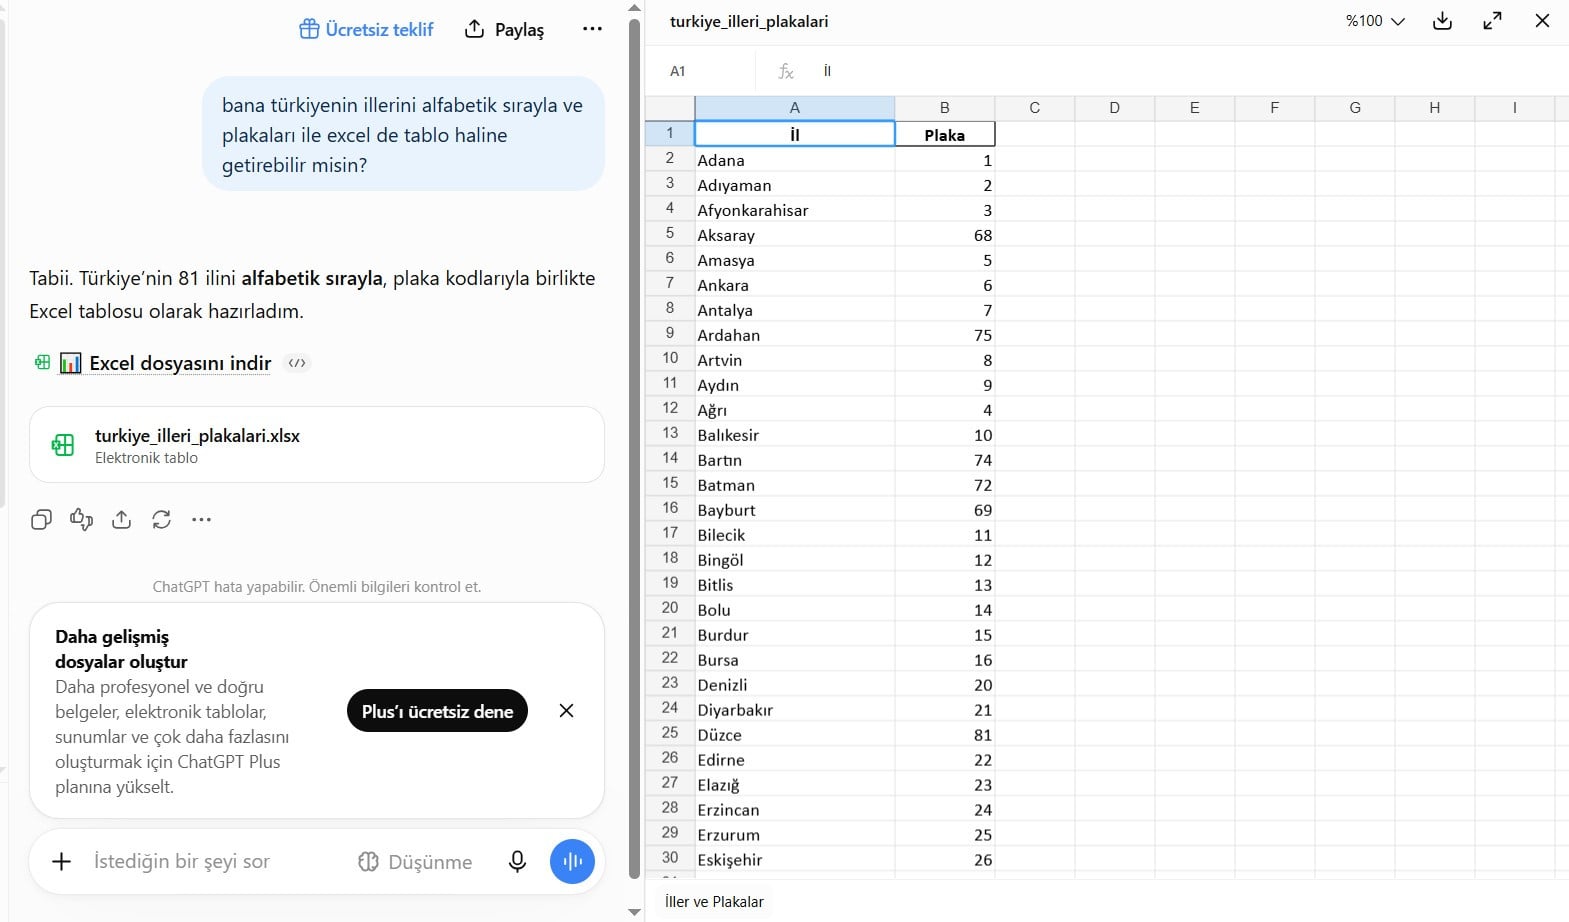Click the microphone dictation icon
The image size is (1569, 922).
tap(517, 861)
